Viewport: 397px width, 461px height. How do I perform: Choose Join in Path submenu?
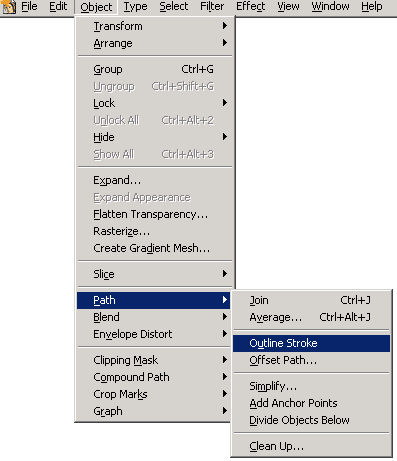(x=311, y=300)
